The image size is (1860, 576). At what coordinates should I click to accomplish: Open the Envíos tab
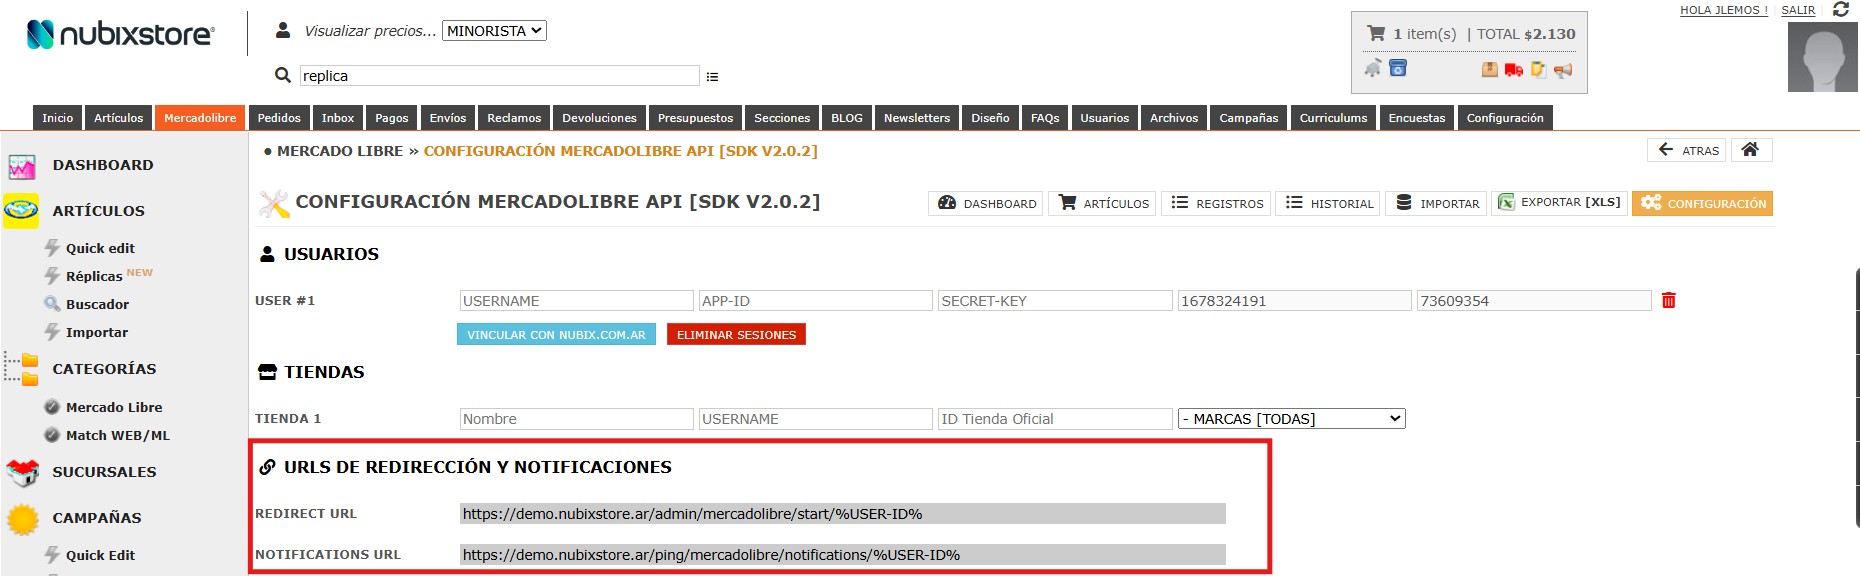point(448,118)
